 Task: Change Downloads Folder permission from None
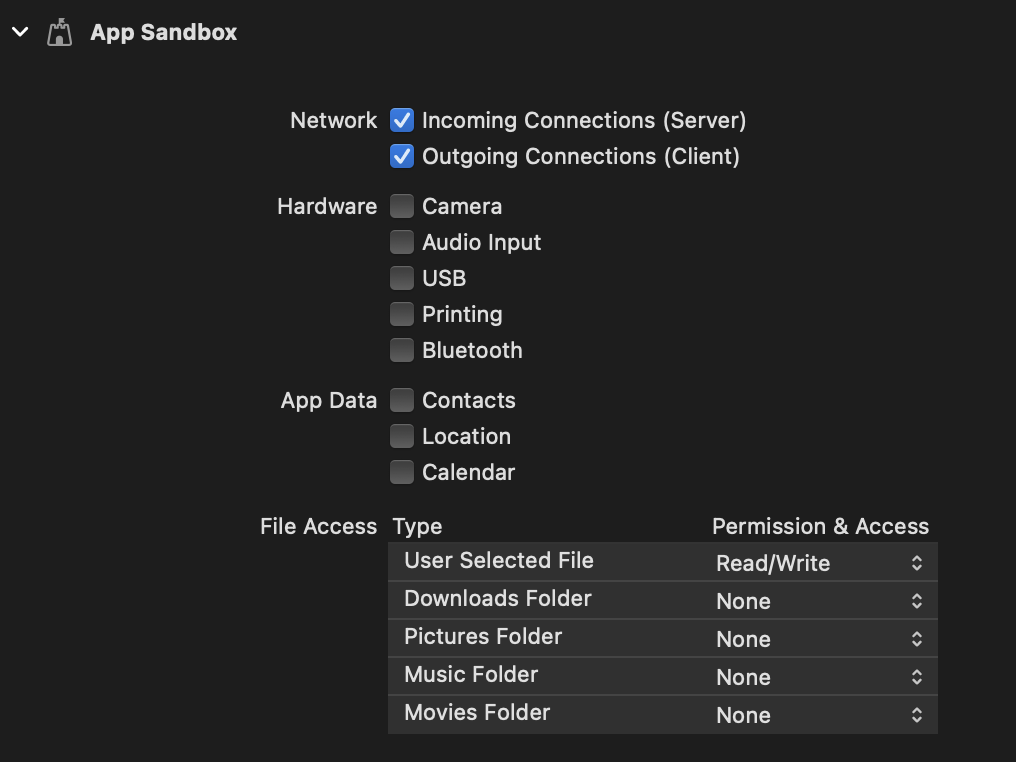tap(918, 601)
